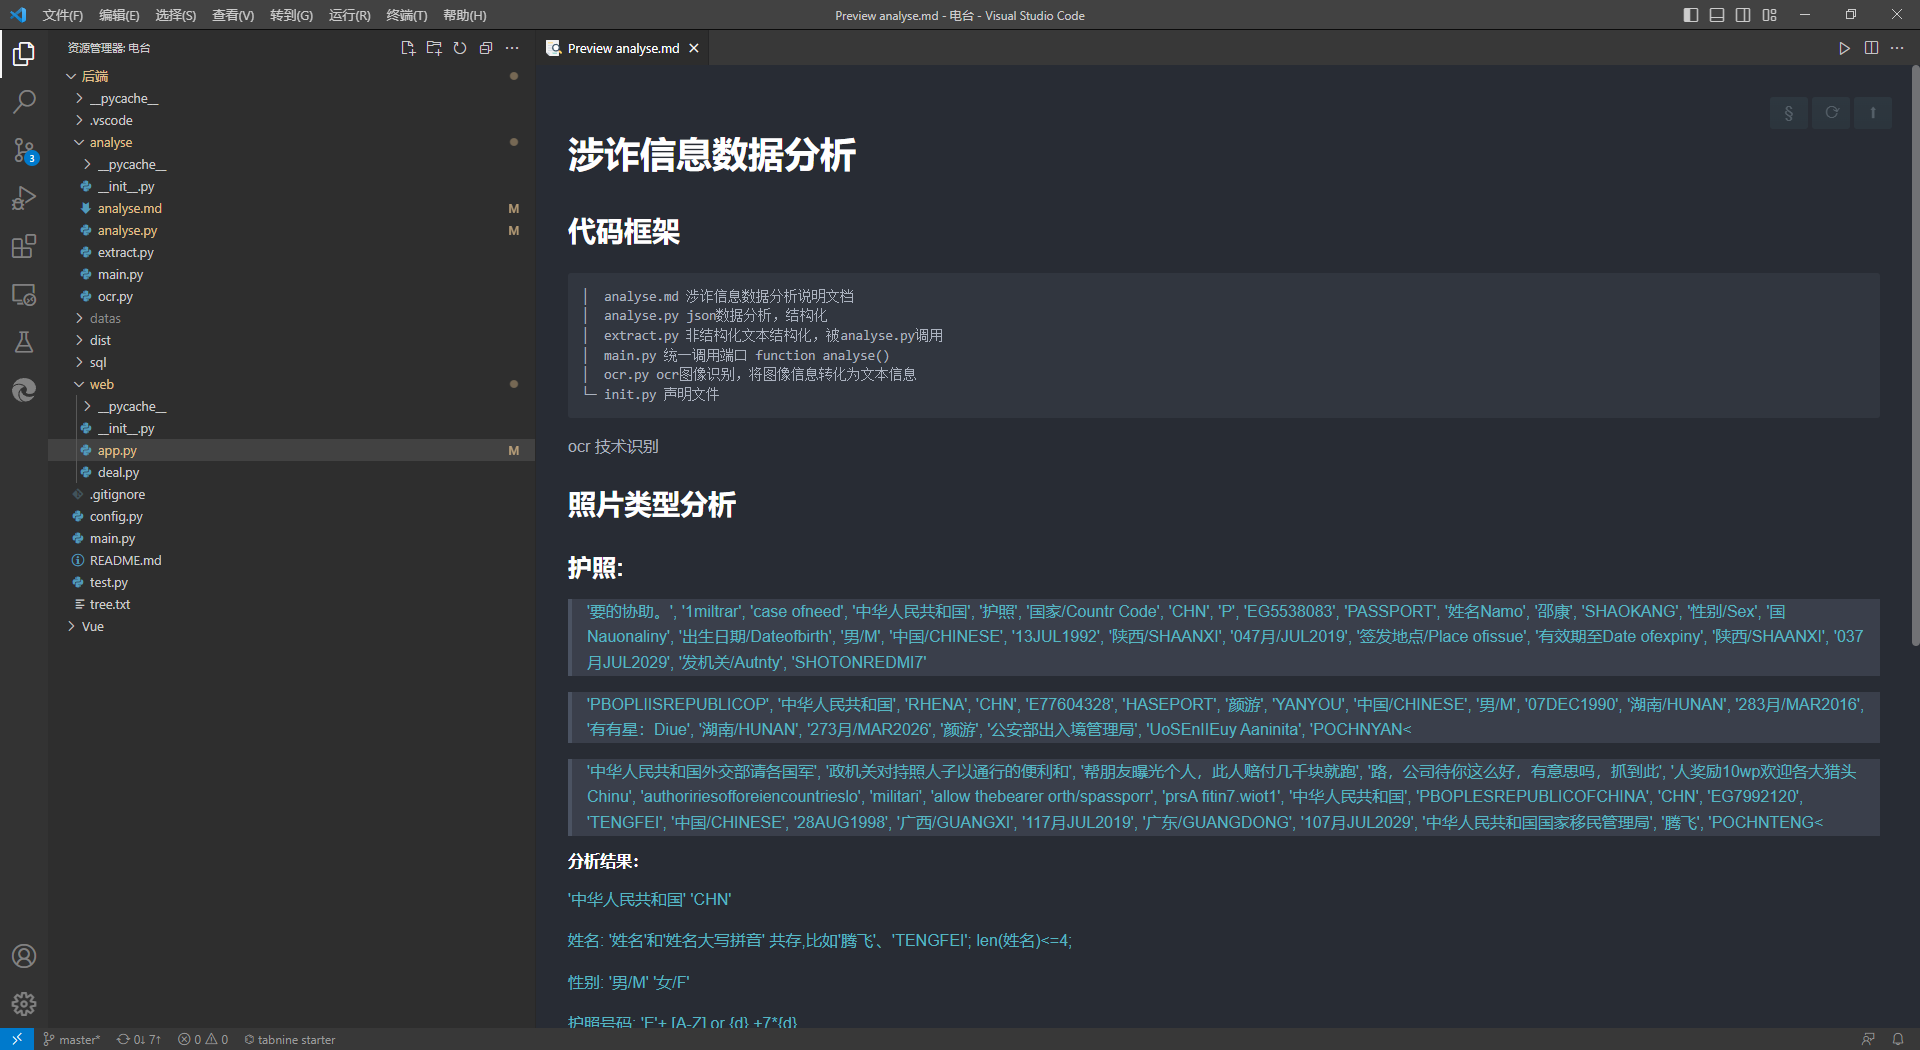This screenshot has width=1920, height=1050.
Task: Open deal.py file
Action: coord(291,472)
